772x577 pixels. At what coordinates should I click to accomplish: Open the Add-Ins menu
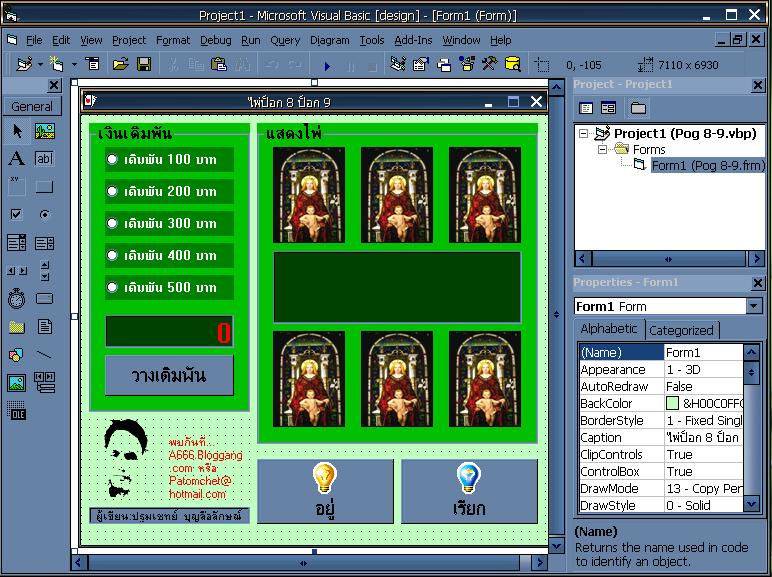[x=413, y=40]
